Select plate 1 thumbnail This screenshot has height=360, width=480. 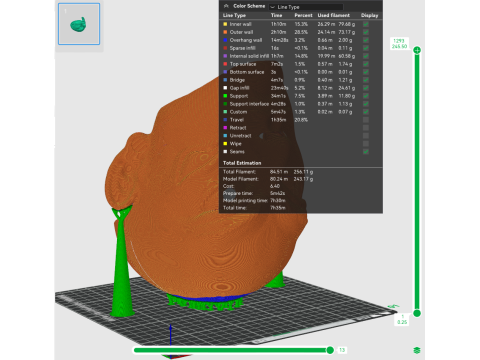point(79,24)
